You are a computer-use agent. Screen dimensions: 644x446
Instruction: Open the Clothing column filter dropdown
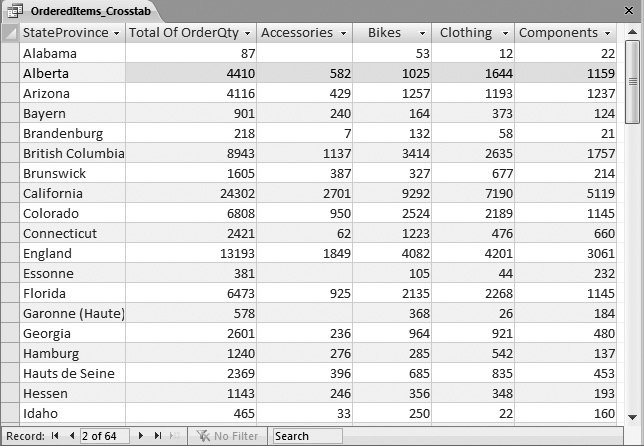point(505,33)
